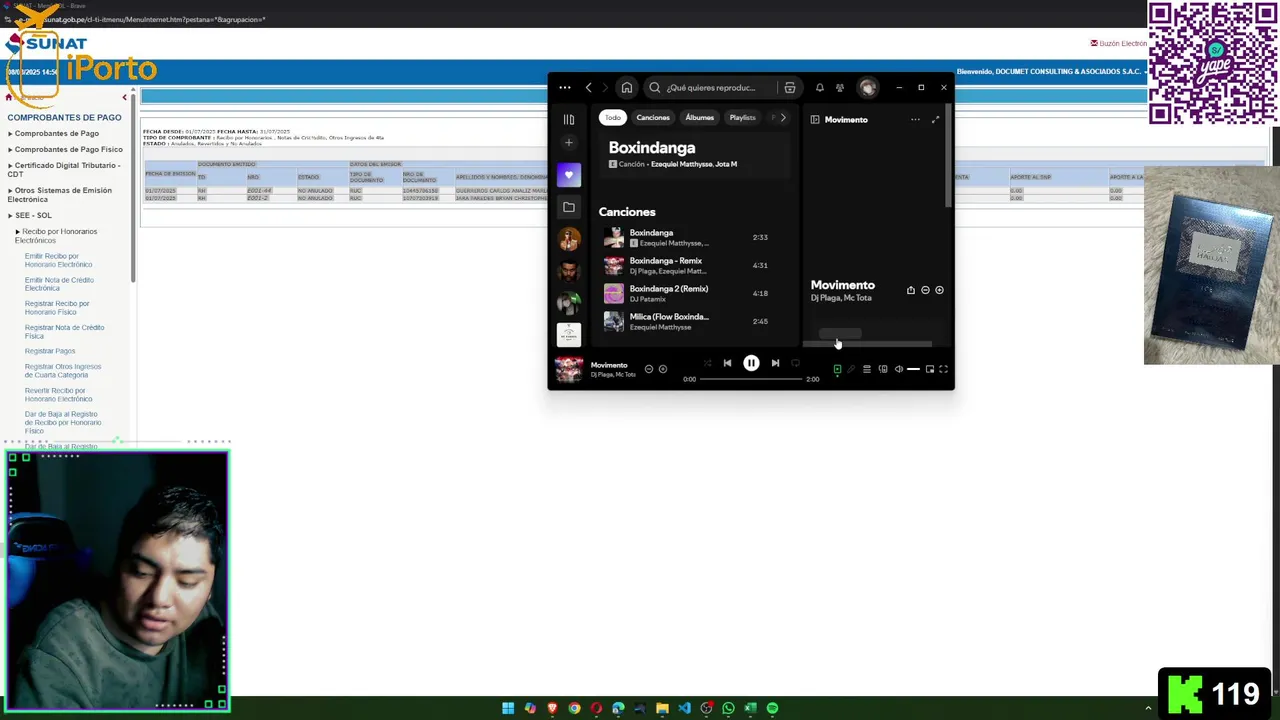Open Registrar Pagos link
Image resolution: width=1280 pixels, height=720 pixels.
click(50, 351)
